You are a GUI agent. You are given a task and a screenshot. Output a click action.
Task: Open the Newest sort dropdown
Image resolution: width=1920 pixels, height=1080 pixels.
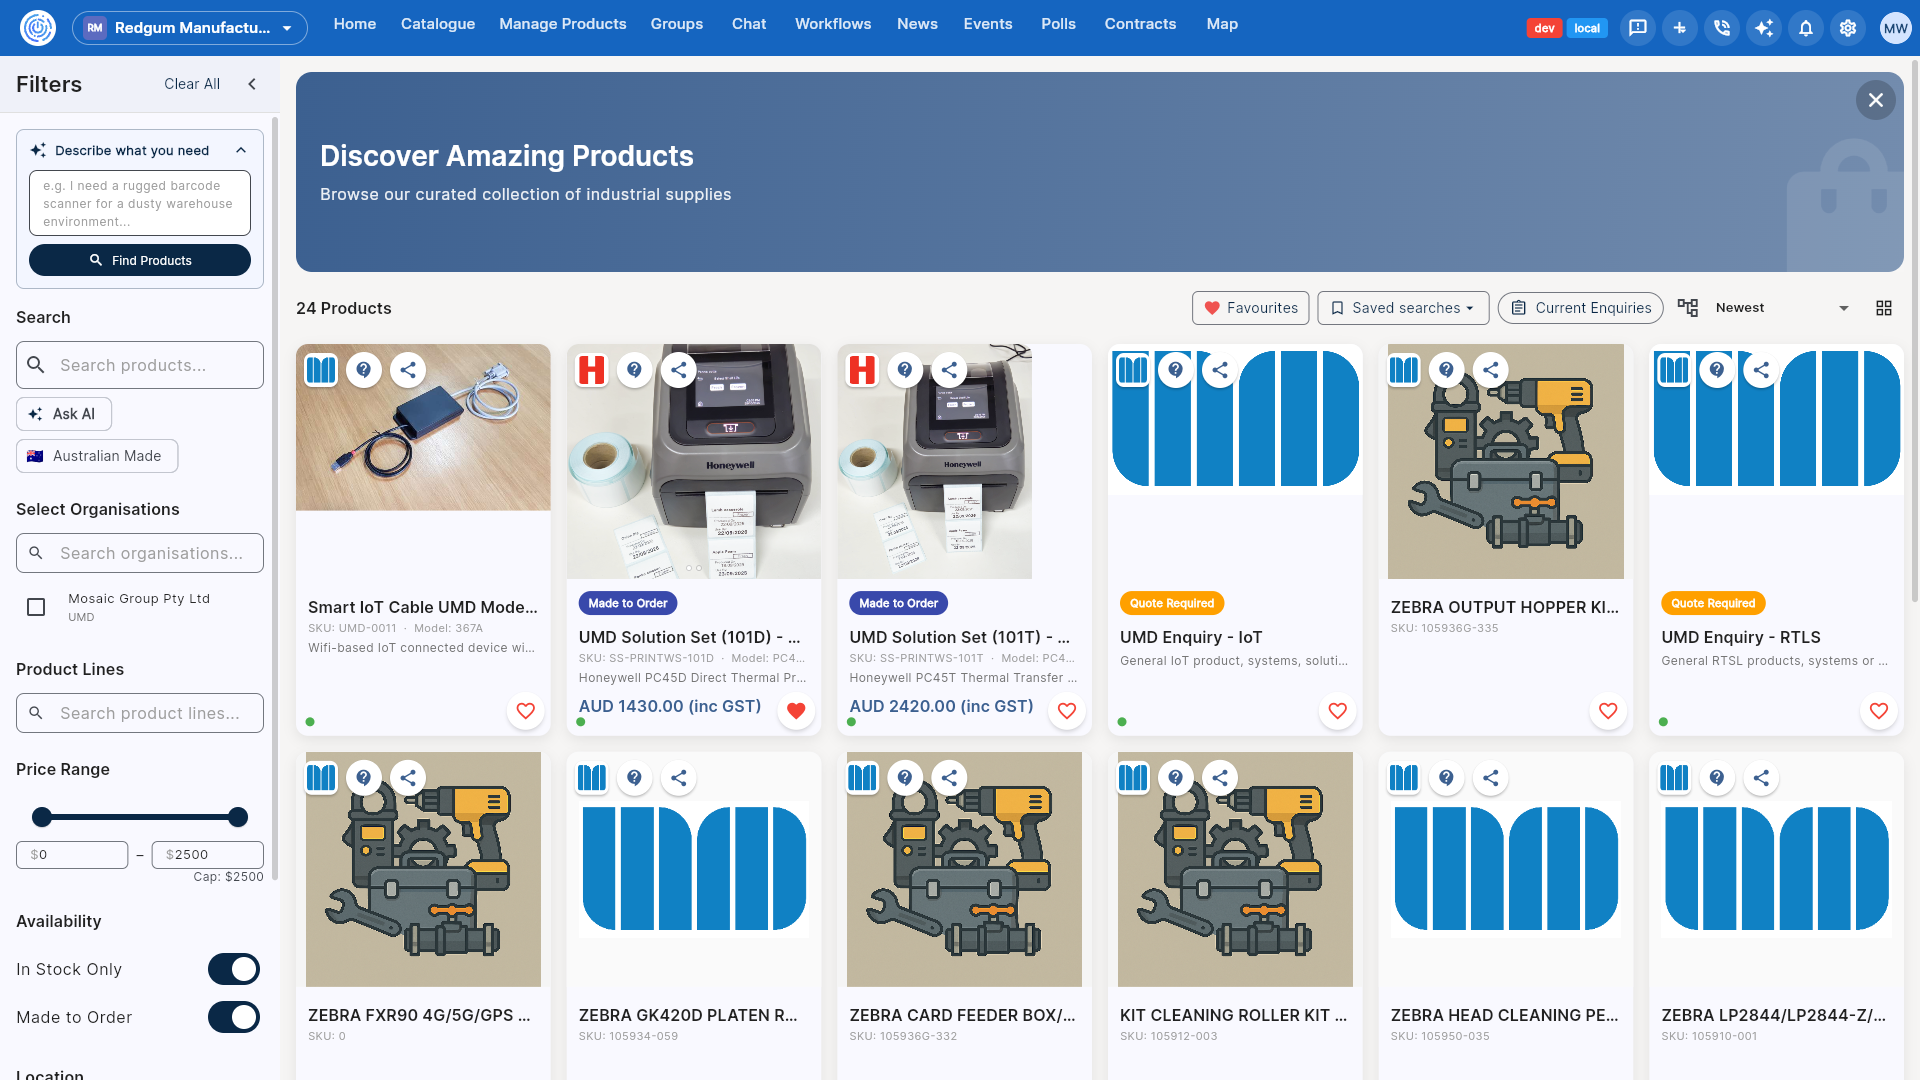1781,308
